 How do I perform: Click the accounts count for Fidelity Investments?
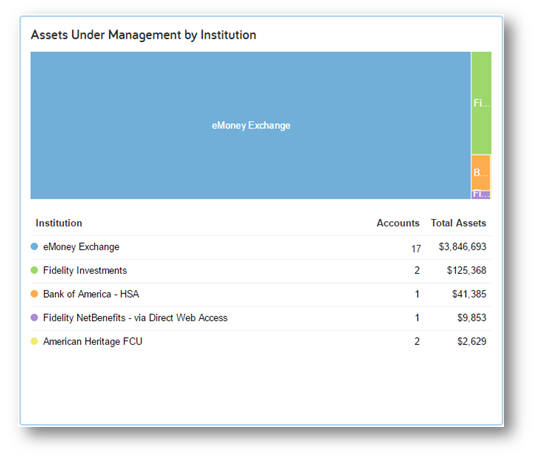417,270
